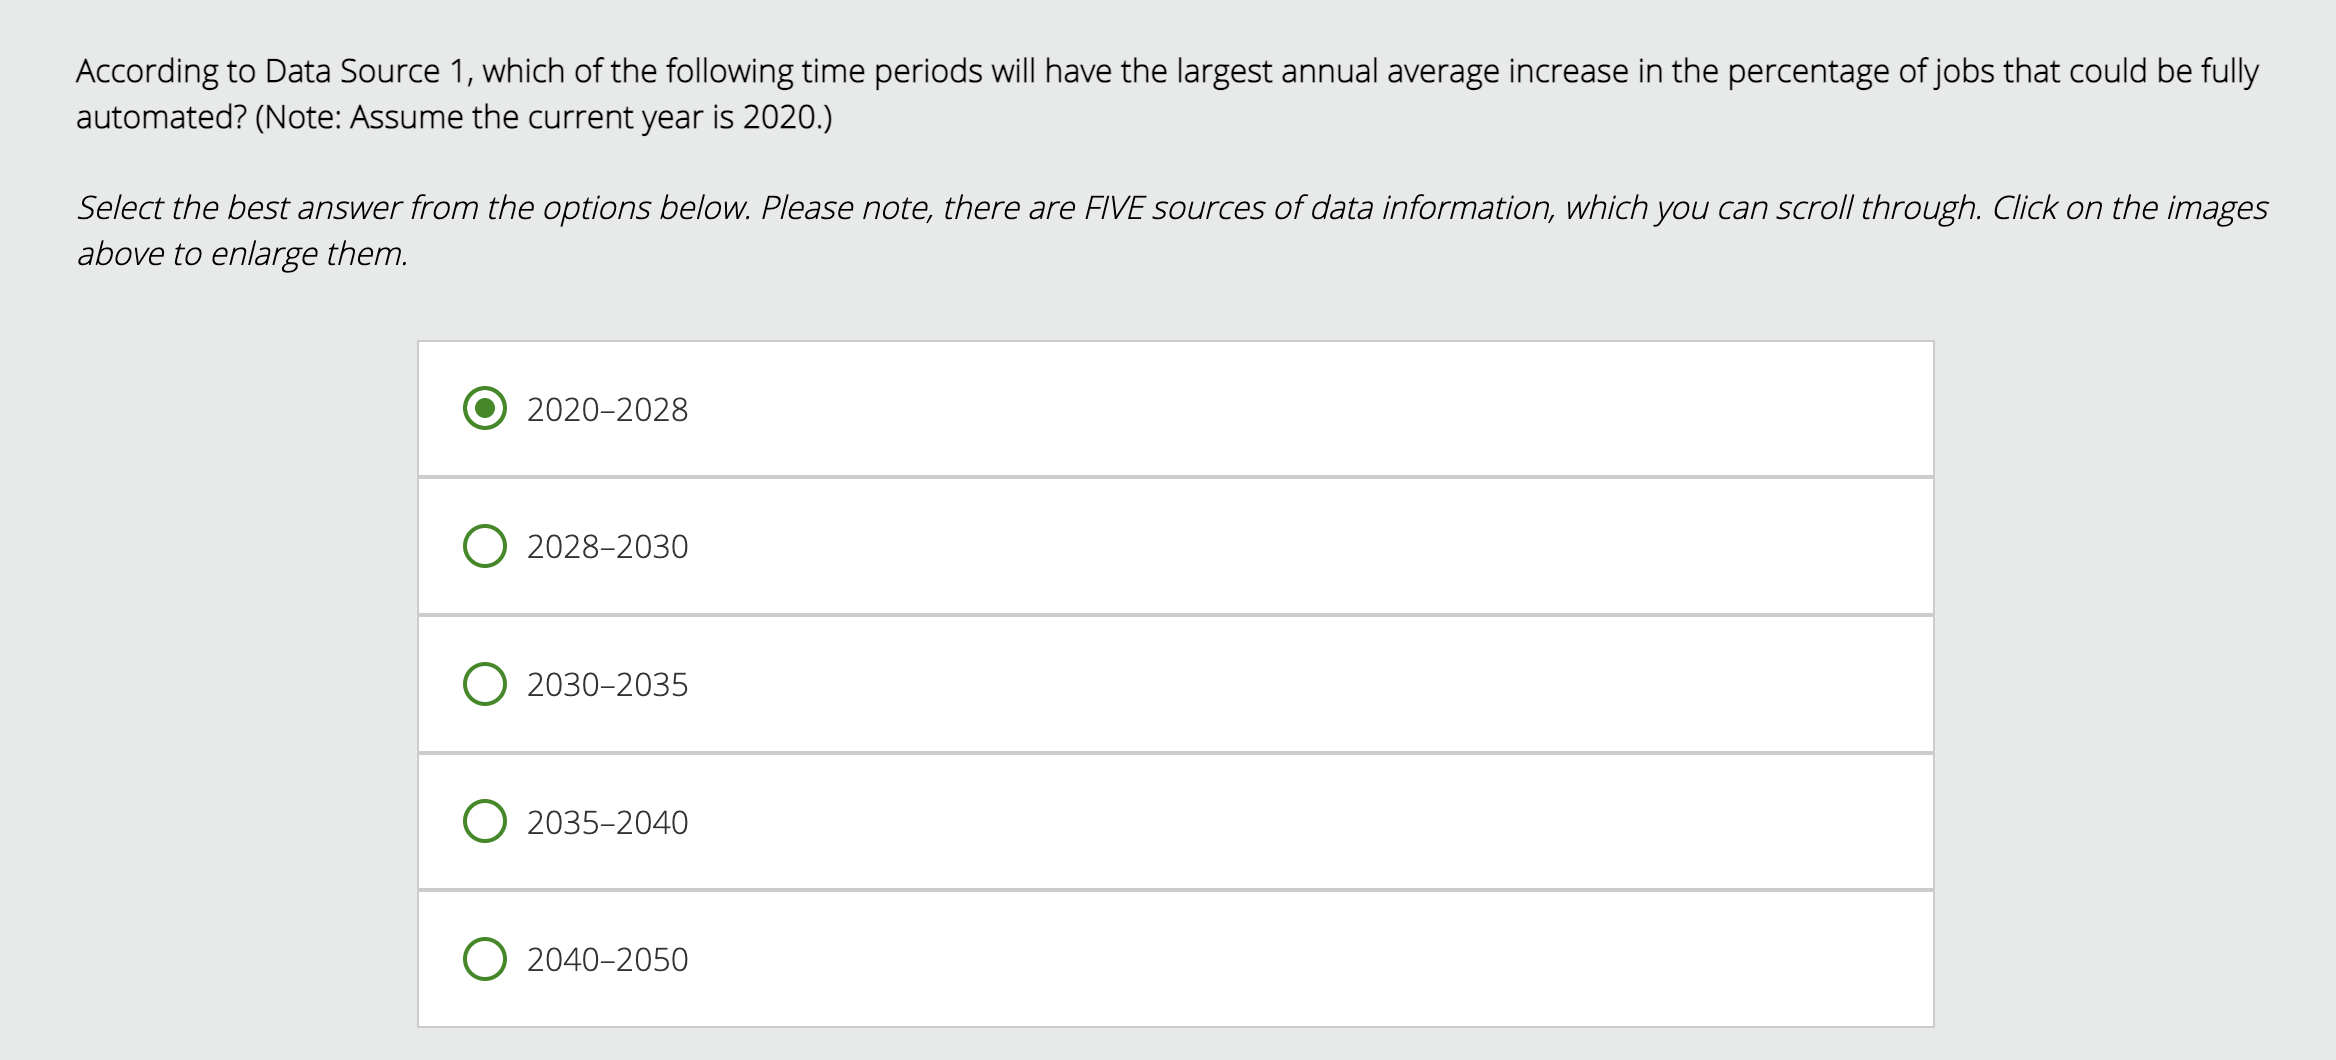Click empty space in the 2020–2028 option row
The image size is (2336, 1060).
1300,409
